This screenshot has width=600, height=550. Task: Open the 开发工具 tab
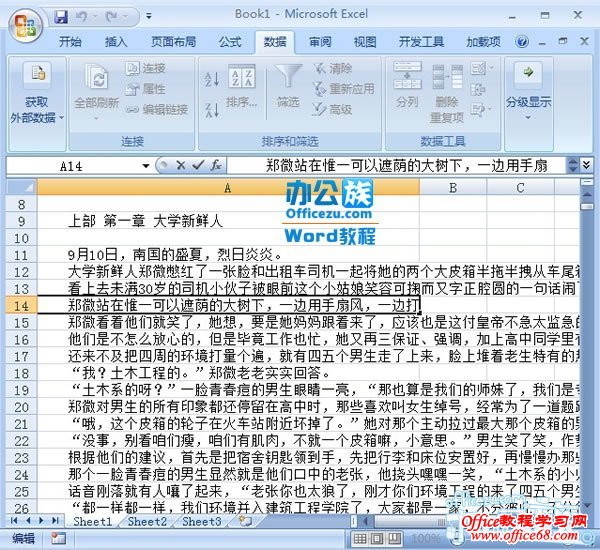[421, 41]
